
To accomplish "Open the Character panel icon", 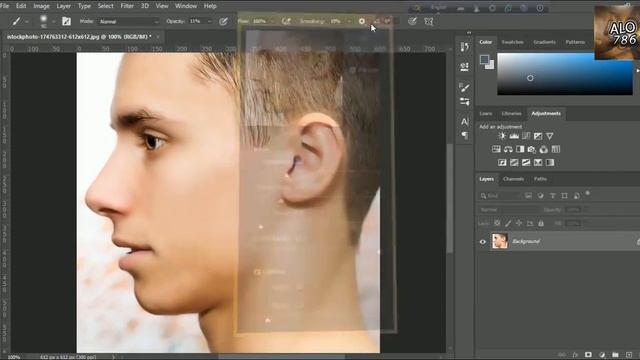I will pyautogui.click(x=464, y=122).
